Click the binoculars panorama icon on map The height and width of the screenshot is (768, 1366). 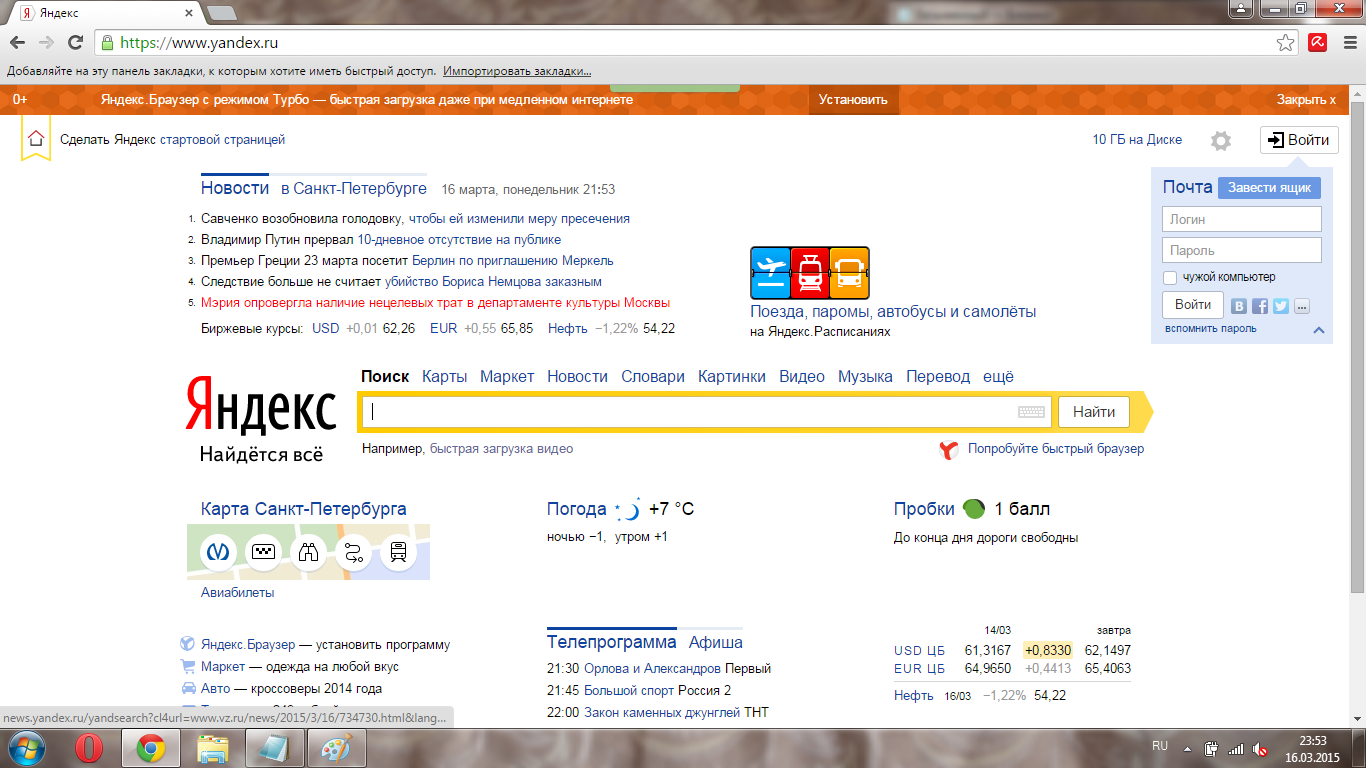point(308,552)
